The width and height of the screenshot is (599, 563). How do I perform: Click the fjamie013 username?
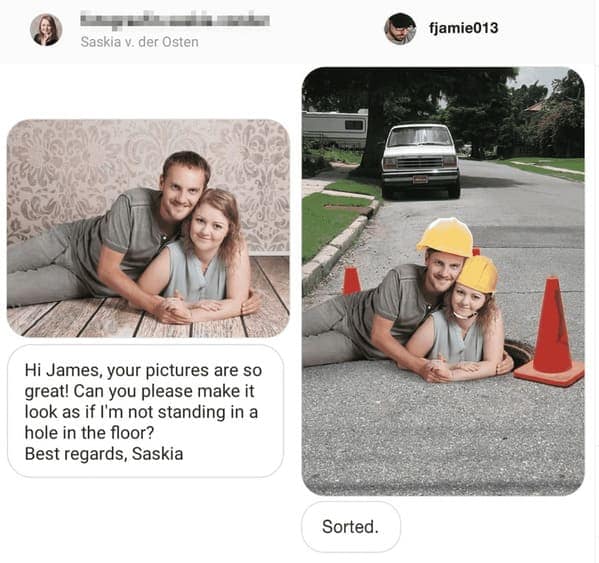click(x=463, y=28)
